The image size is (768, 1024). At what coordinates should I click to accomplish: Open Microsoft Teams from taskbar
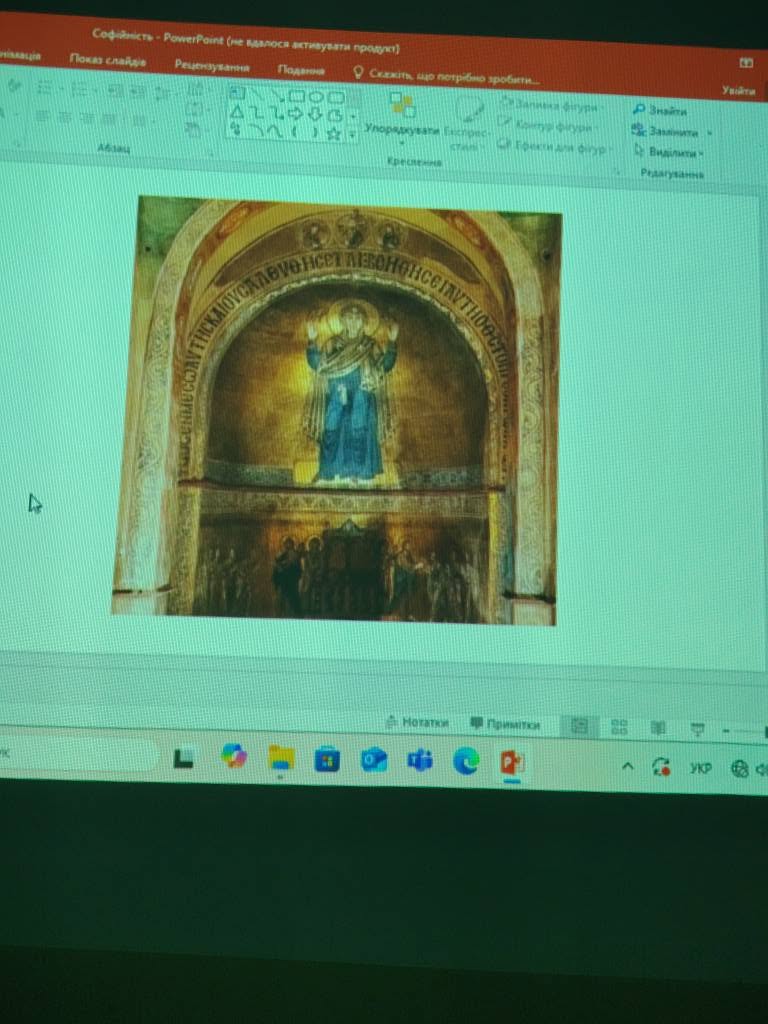420,760
